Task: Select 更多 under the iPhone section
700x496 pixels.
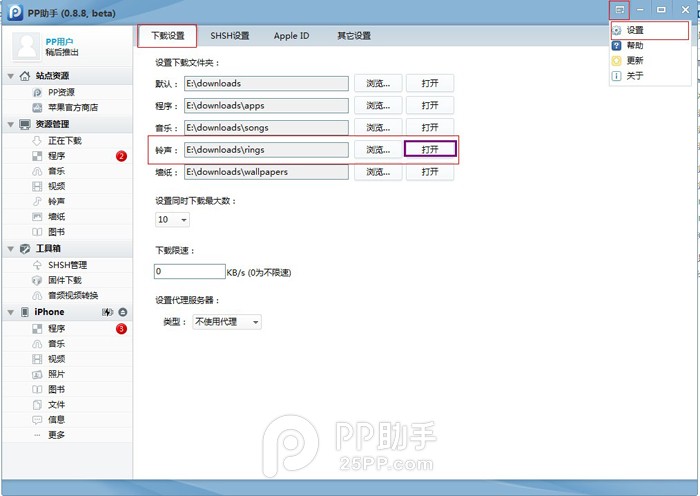Action: pyautogui.click(x=56, y=435)
